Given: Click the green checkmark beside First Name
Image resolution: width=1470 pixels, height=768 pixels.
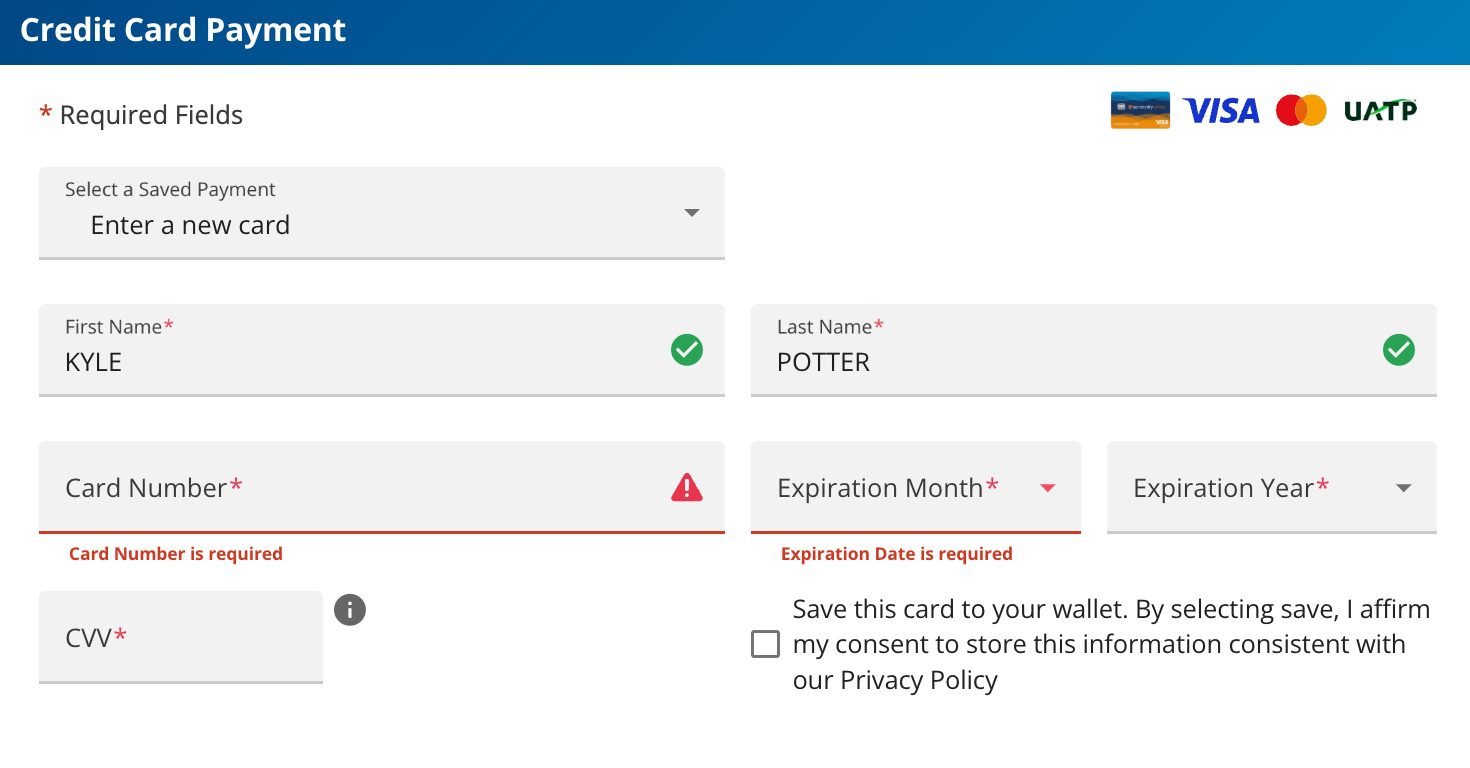Looking at the screenshot, I should click(x=686, y=350).
